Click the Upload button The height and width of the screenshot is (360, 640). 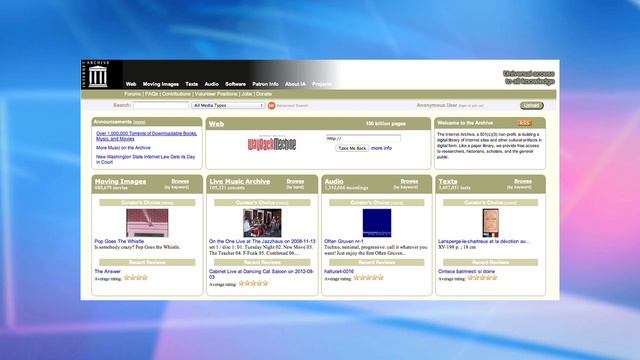pyautogui.click(x=531, y=105)
